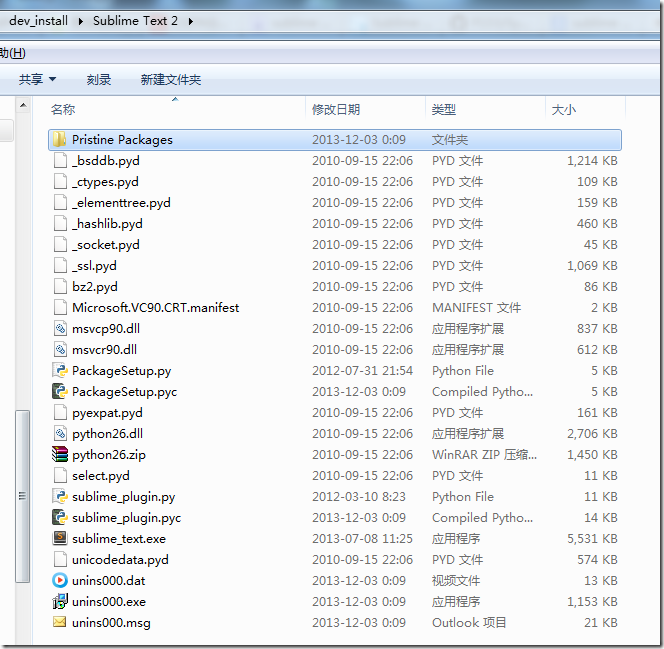Expand the arrow after Sublime Text 2 breadcrumb
This screenshot has height=649, width=664.
[191, 21]
